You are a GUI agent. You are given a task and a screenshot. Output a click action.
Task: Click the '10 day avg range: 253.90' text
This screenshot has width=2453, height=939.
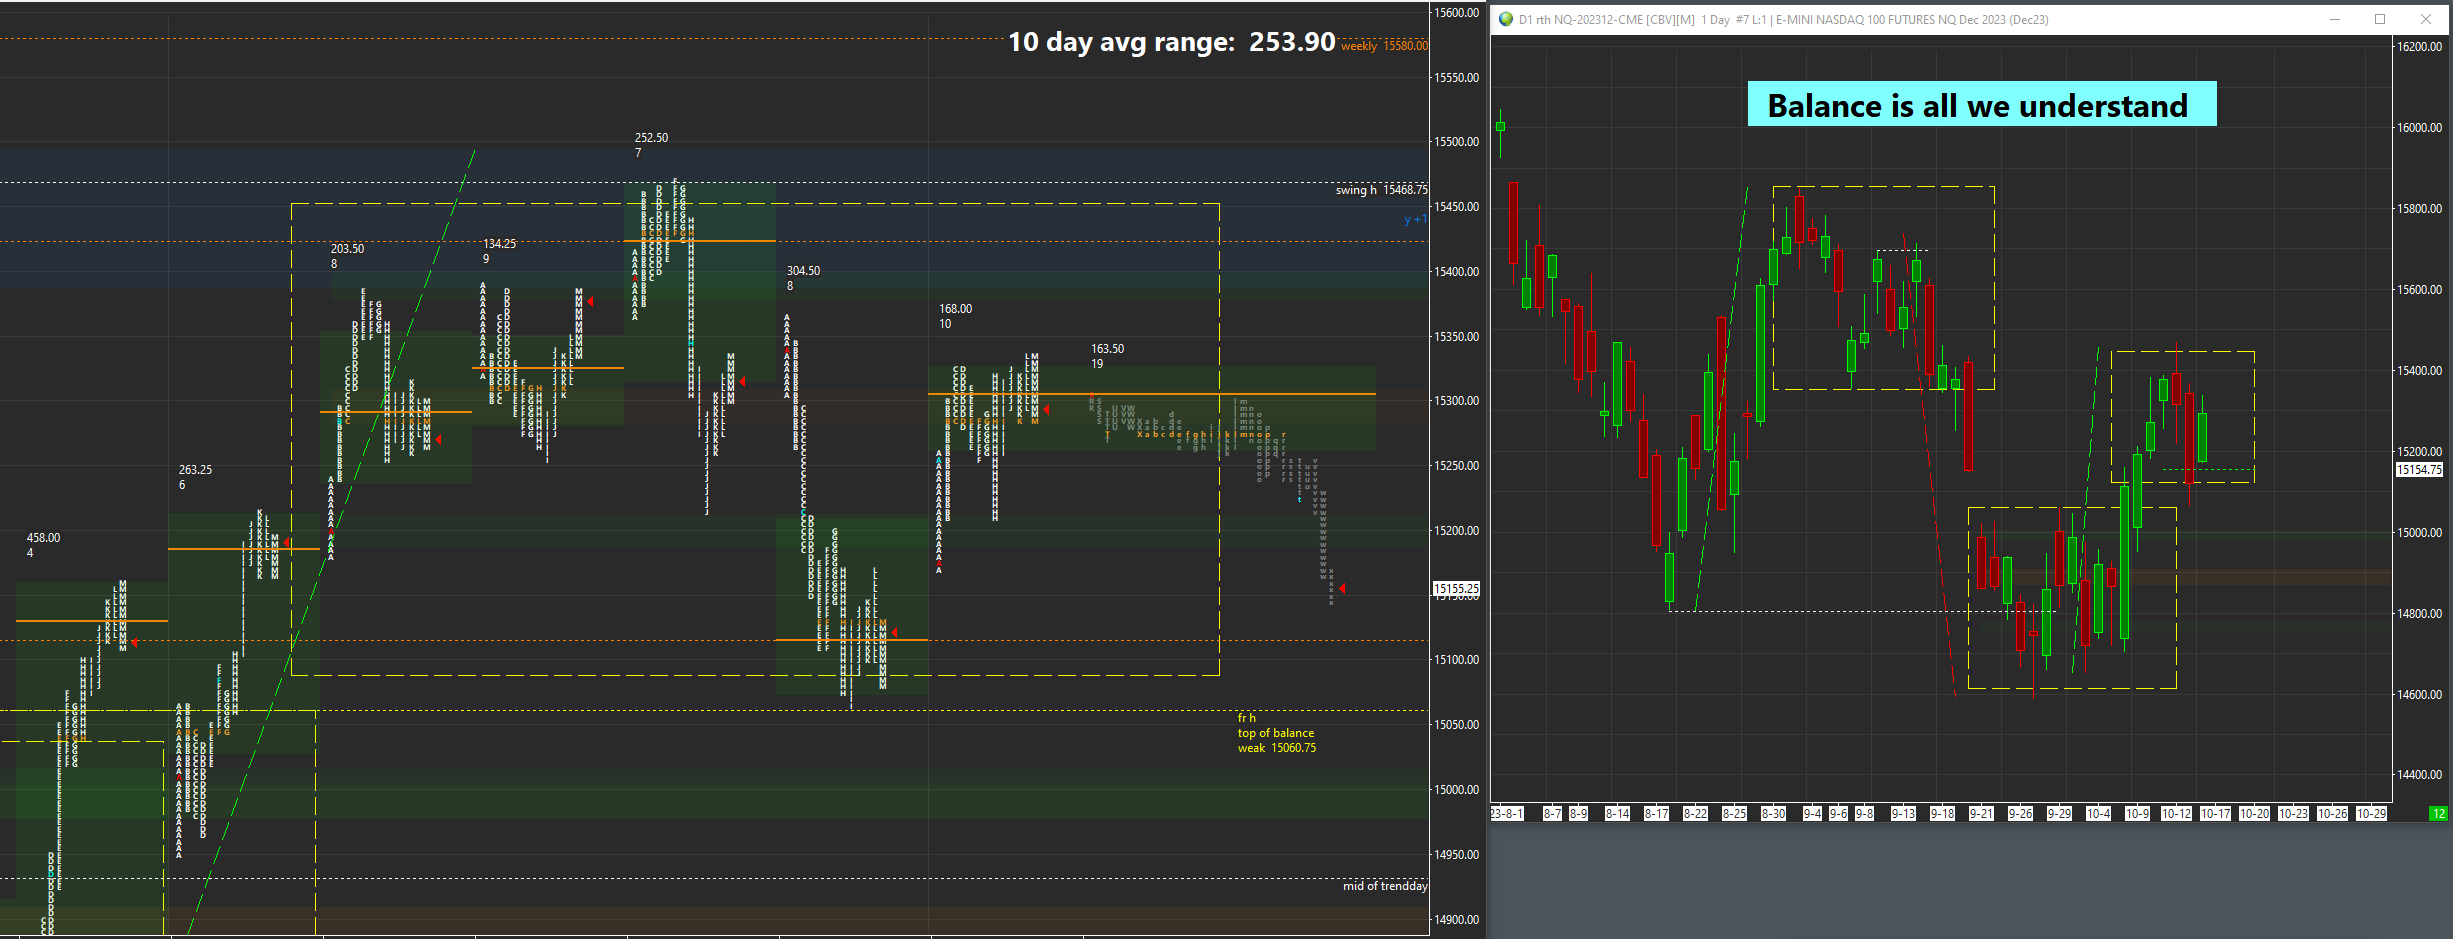[1171, 42]
